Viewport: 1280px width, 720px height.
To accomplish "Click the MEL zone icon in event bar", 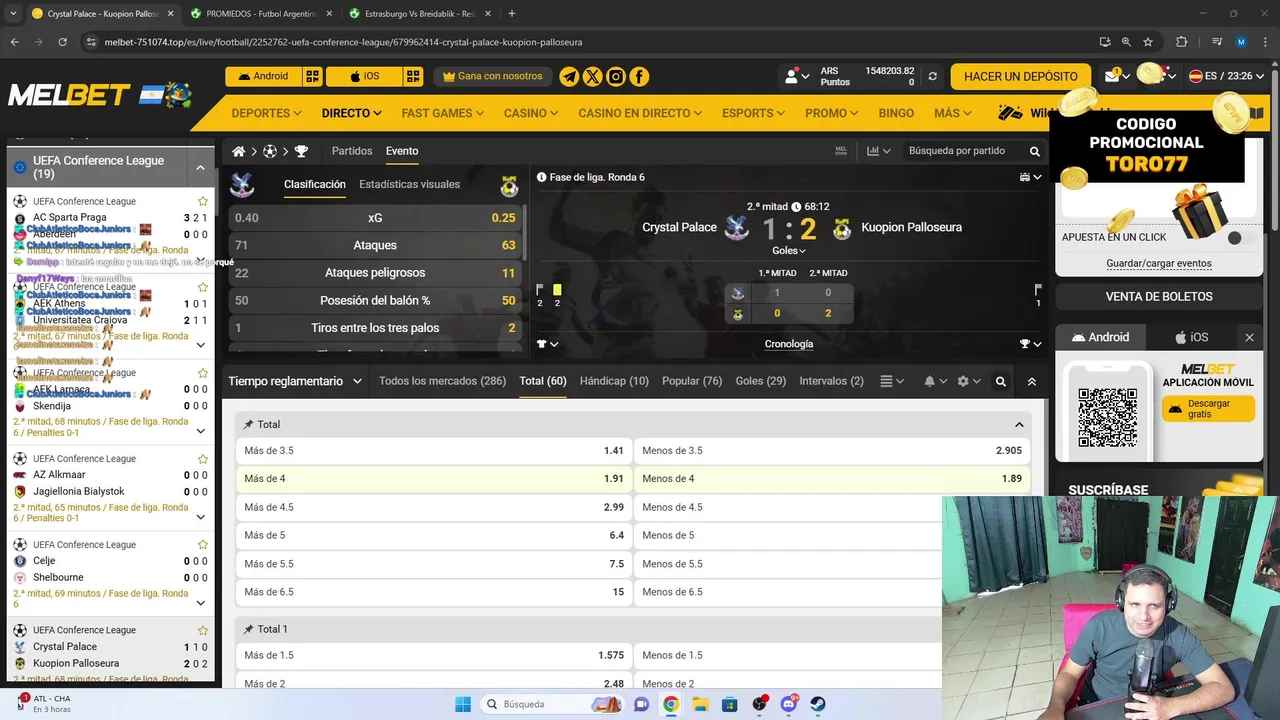I will point(840,151).
